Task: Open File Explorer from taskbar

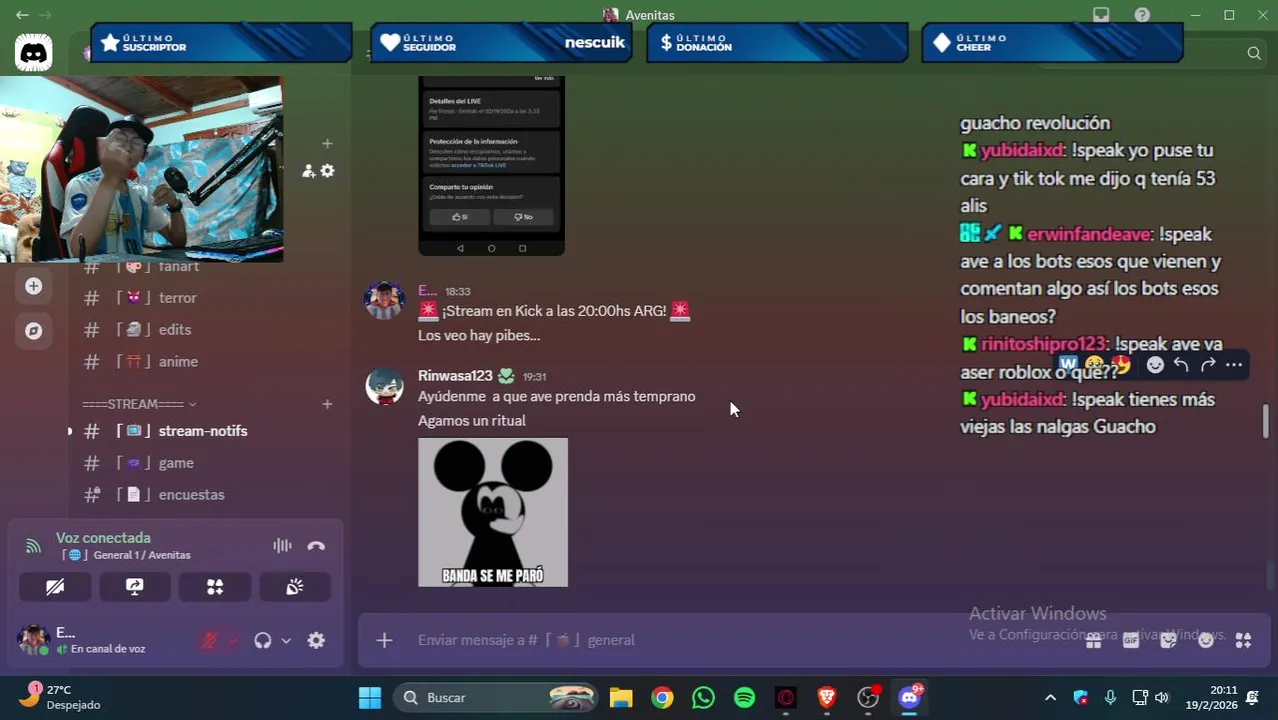Action: 621,698
